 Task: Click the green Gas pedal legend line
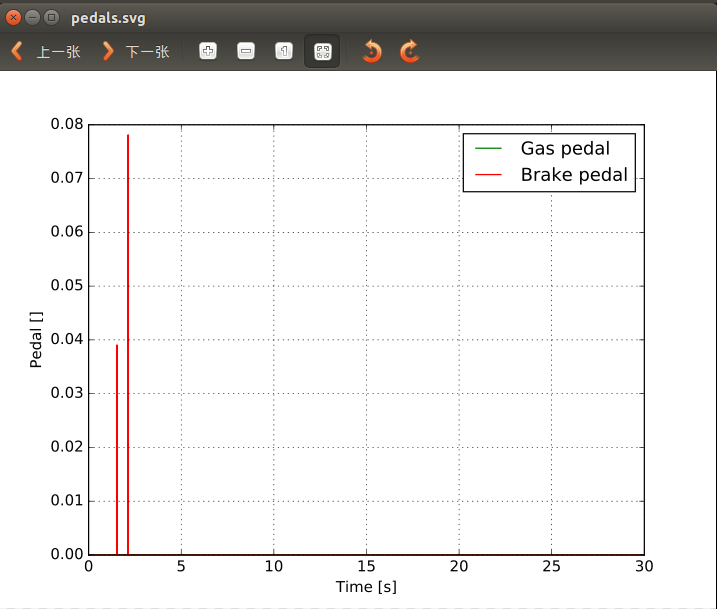(x=487, y=148)
